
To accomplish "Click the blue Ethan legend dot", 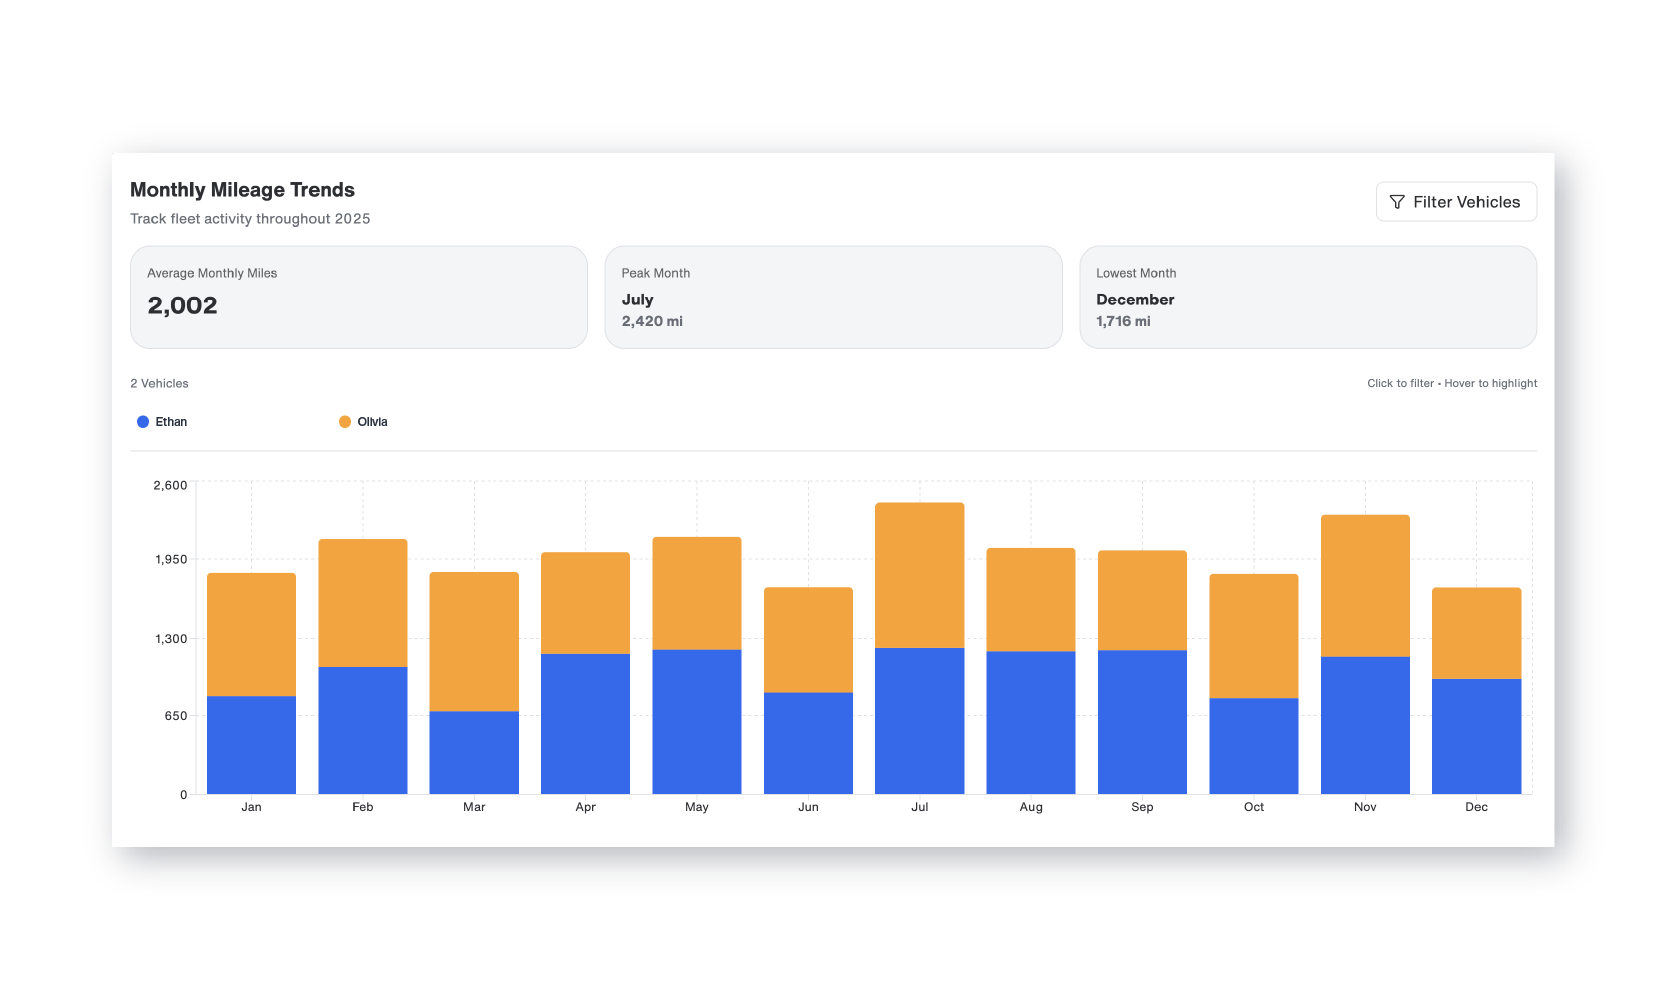I will [143, 421].
